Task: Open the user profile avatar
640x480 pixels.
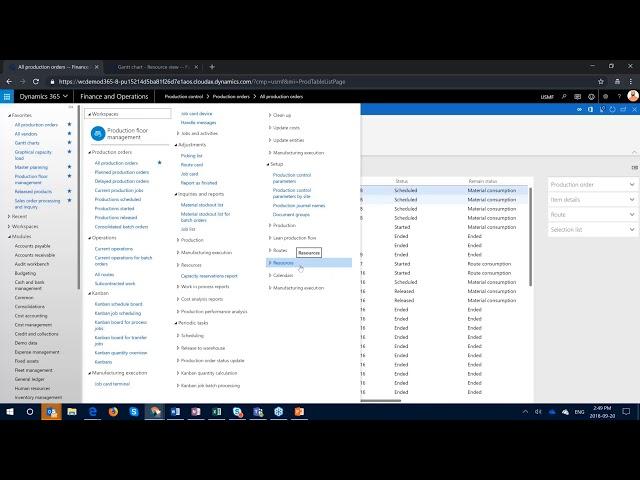Action: coord(633,96)
